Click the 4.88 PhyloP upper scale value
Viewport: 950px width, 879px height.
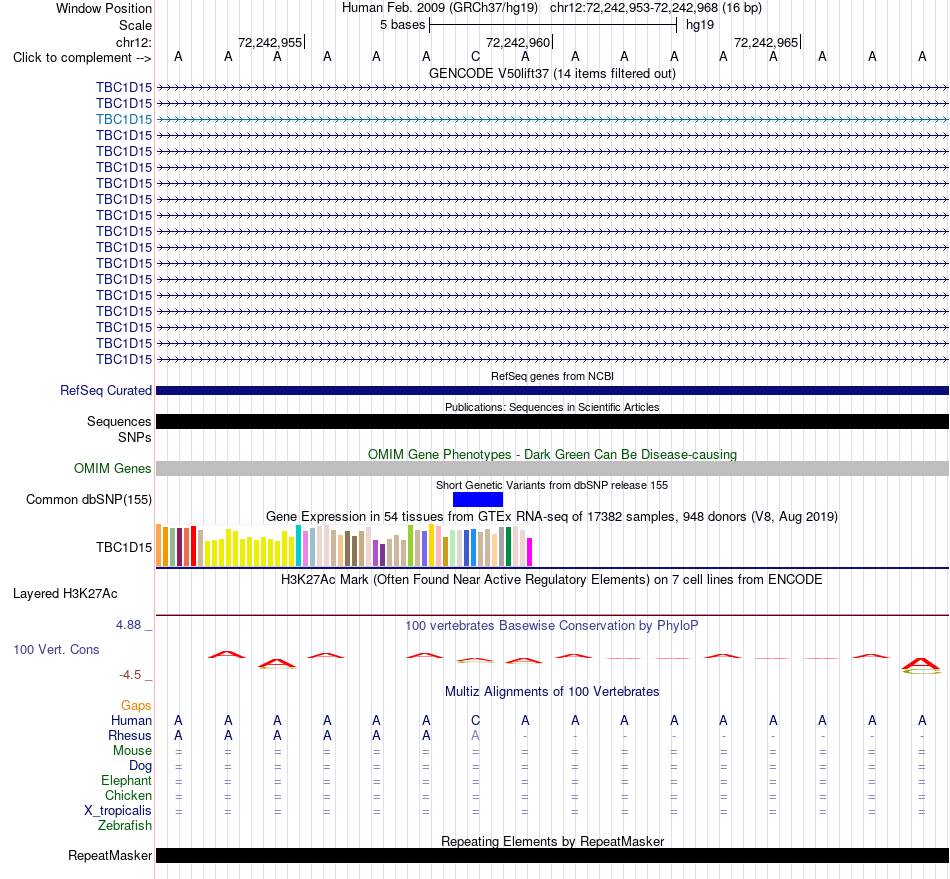pos(128,625)
